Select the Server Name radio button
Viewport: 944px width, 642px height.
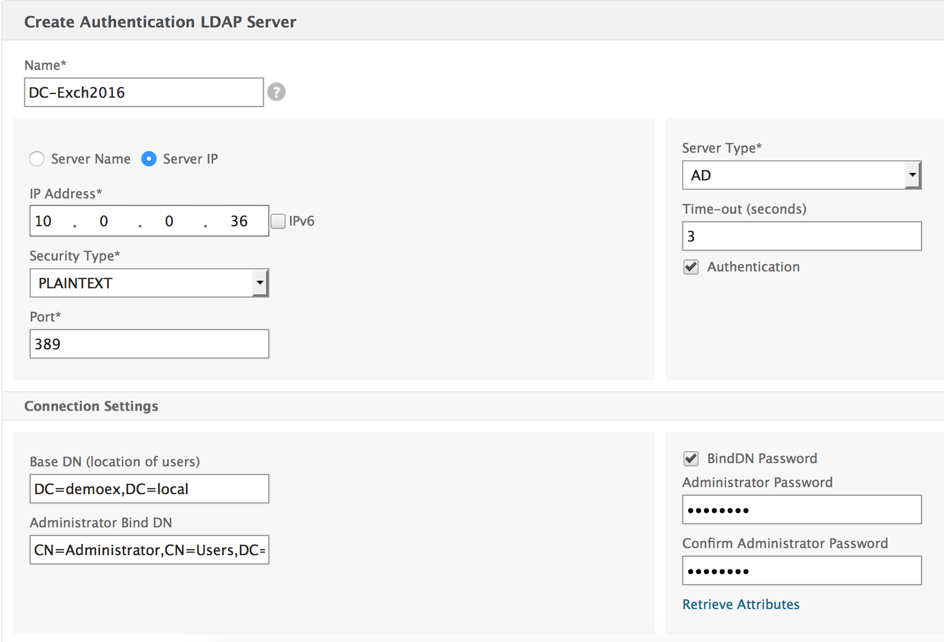(37, 159)
